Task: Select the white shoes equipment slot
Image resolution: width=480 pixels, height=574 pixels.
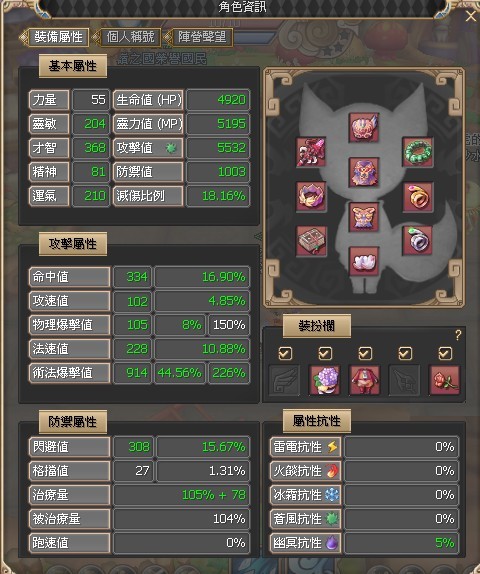Action: click(364, 261)
